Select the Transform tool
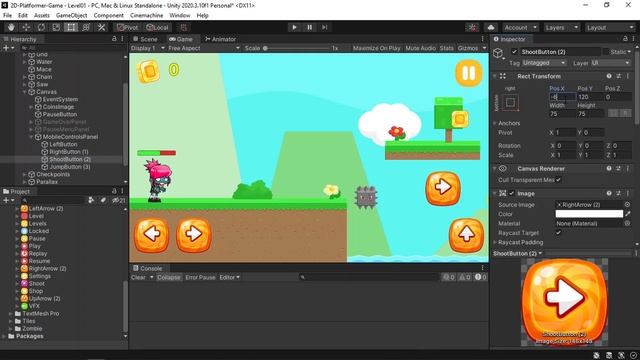Viewport: 640px width, 360px height. tap(86, 27)
